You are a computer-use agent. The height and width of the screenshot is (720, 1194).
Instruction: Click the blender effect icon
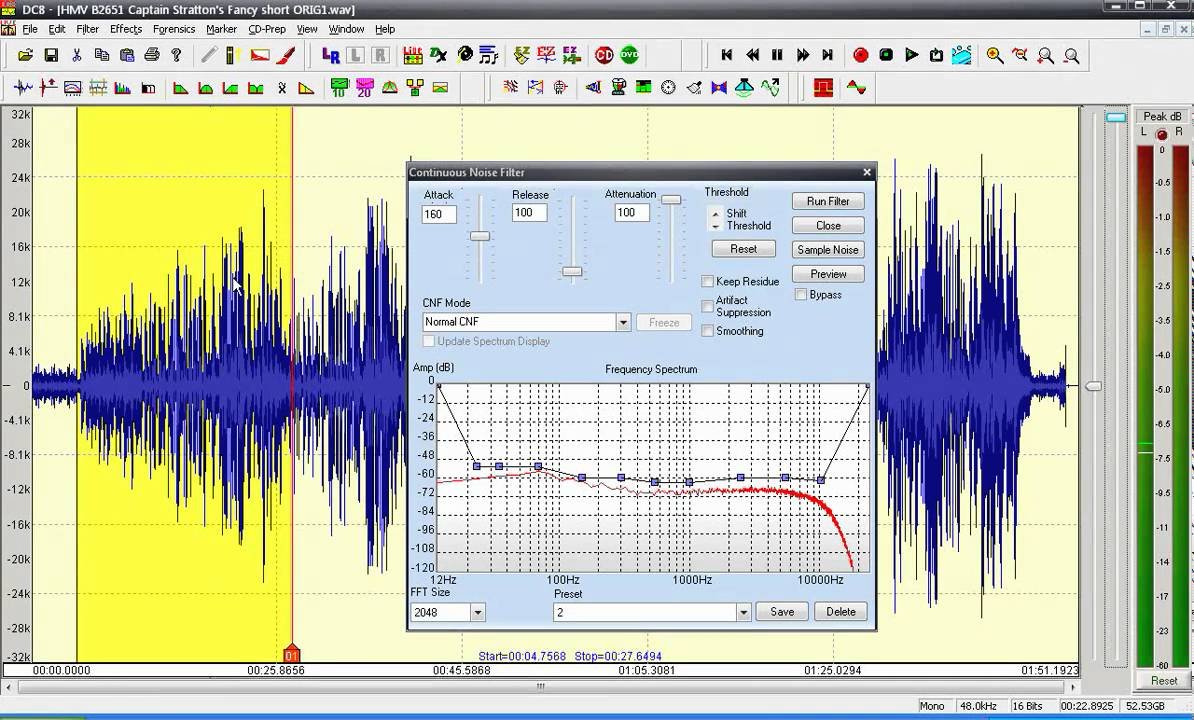(618, 88)
